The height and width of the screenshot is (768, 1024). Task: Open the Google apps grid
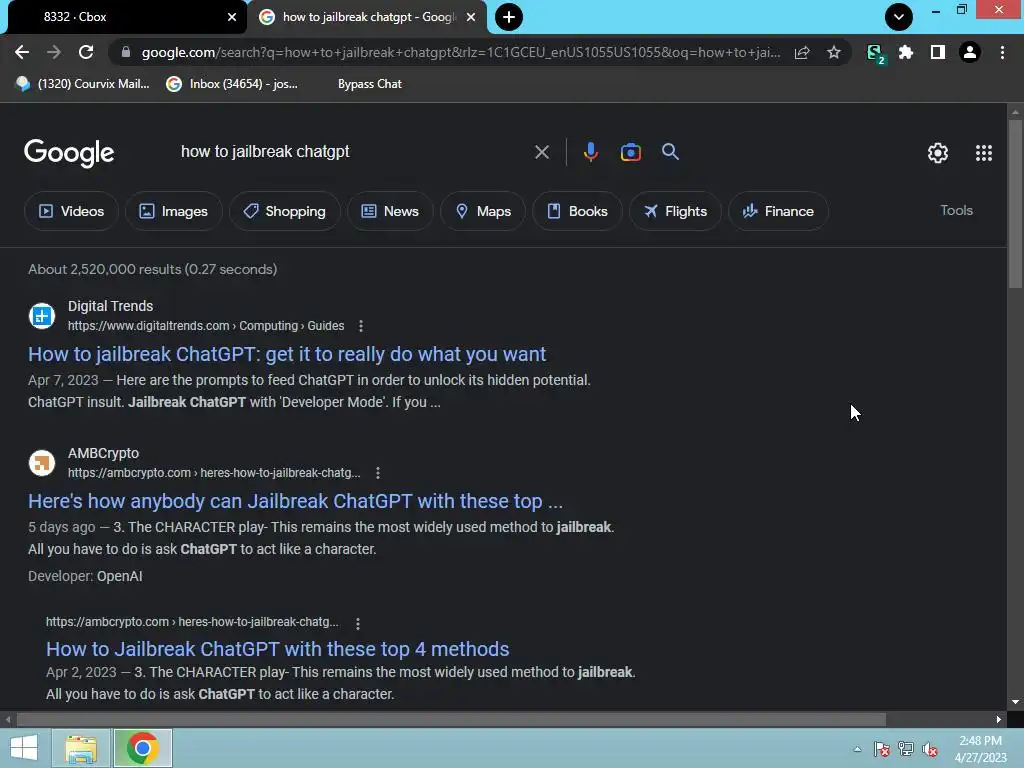click(x=984, y=153)
